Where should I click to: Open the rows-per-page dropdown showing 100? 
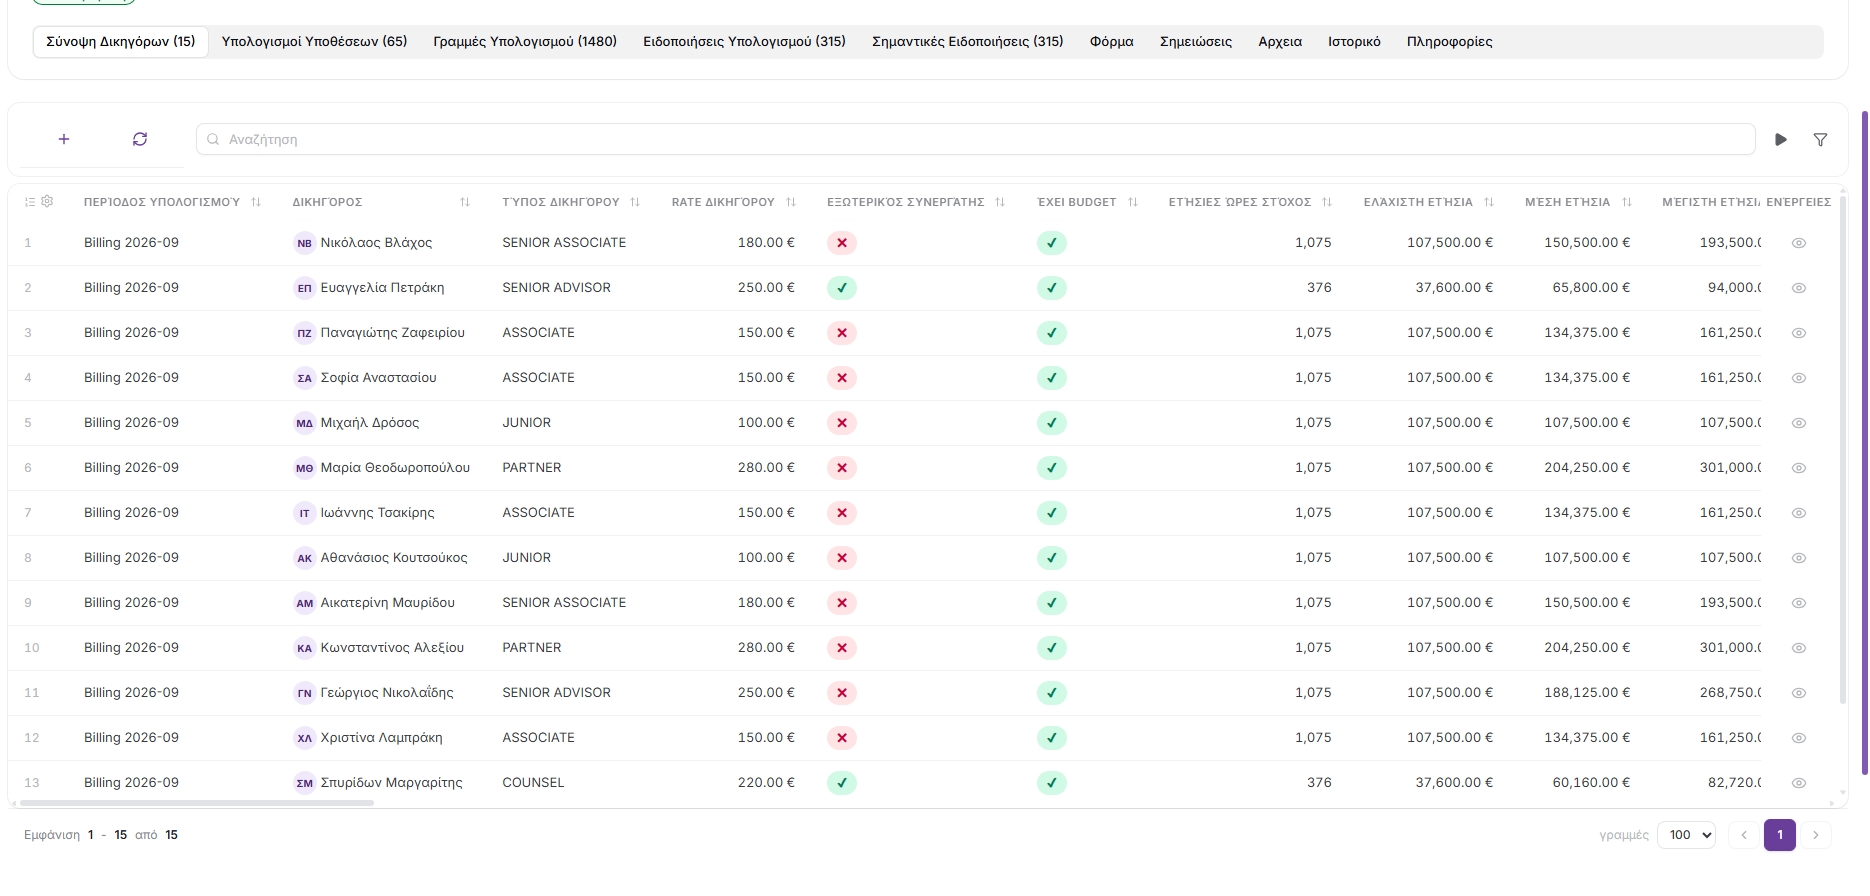click(x=1686, y=835)
